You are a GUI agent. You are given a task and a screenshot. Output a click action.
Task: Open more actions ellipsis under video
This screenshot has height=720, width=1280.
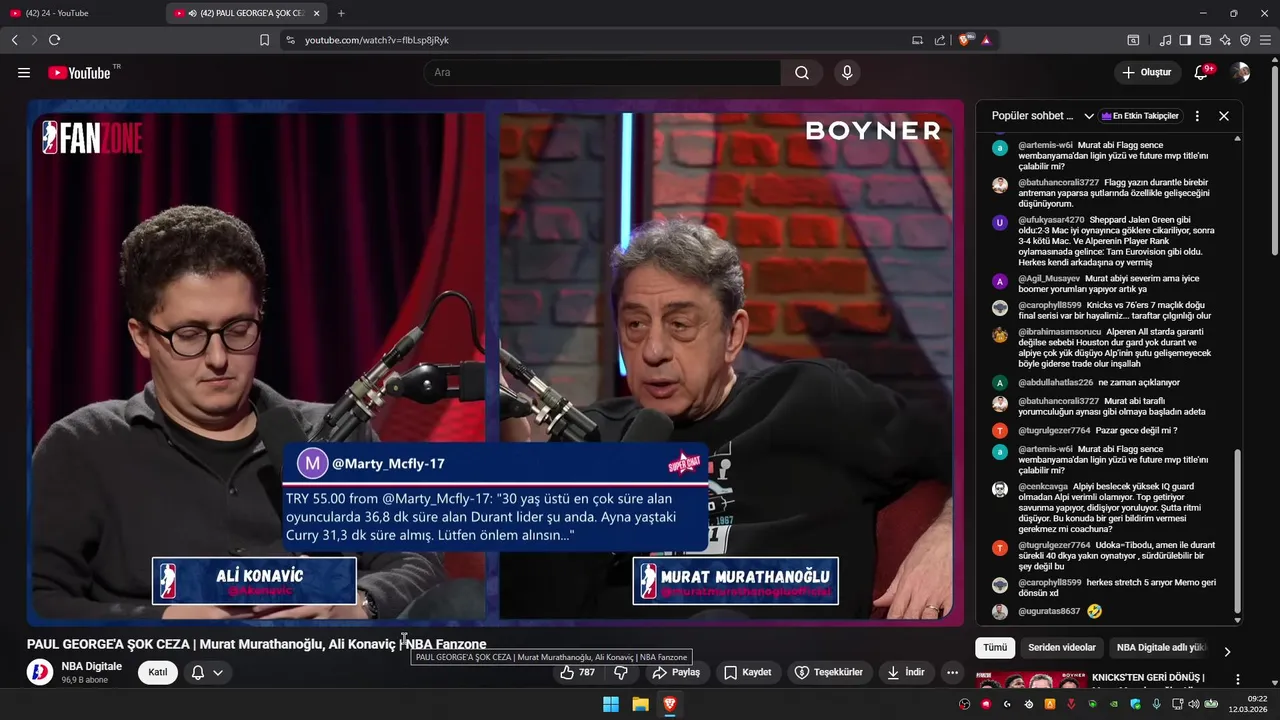click(x=952, y=672)
